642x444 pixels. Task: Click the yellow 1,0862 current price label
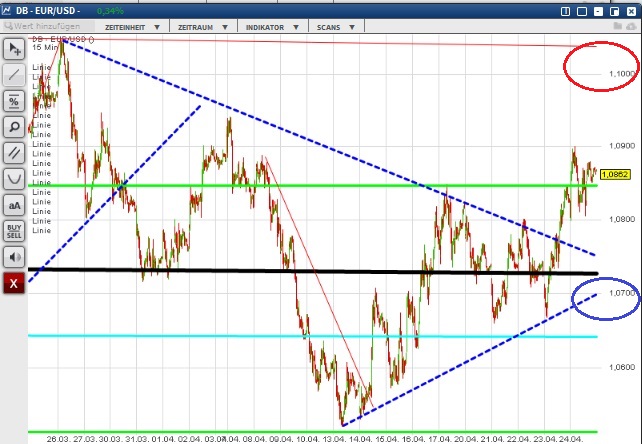[x=615, y=174]
